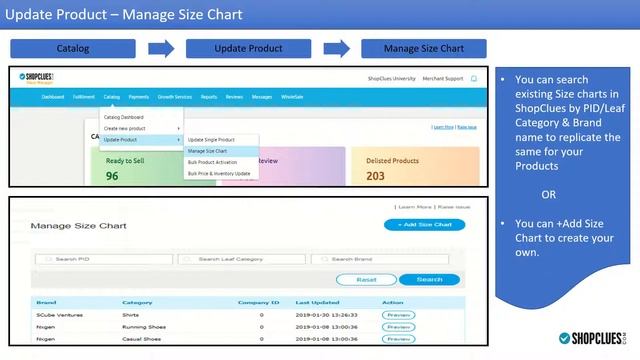Image resolution: width=640 pixels, height=360 pixels.
Task: Open the Growth Services nav tab
Action: coord(175,97)
